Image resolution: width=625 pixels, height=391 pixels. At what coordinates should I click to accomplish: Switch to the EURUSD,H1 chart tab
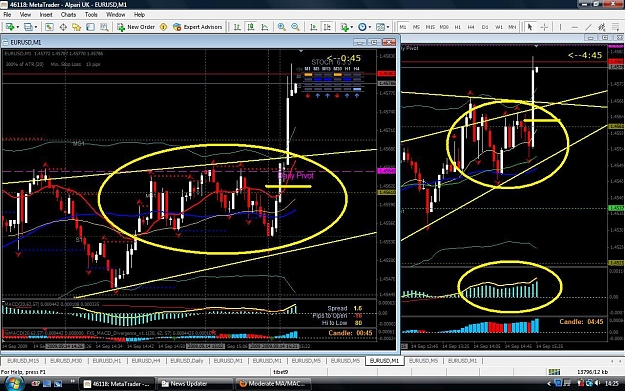107,361
